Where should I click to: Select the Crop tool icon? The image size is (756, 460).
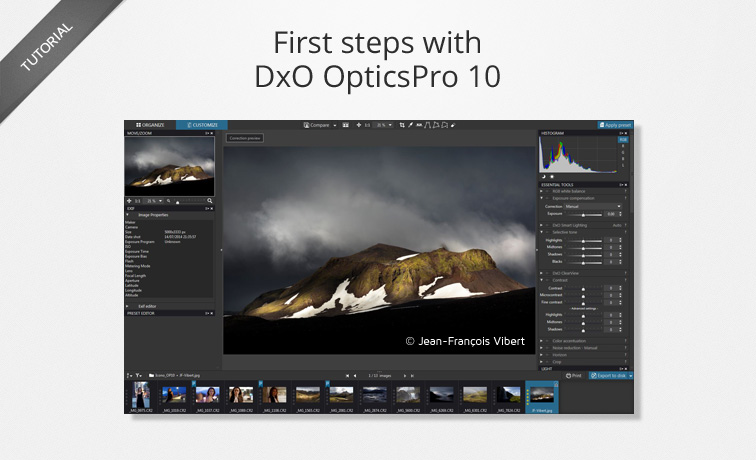[402, 125]
